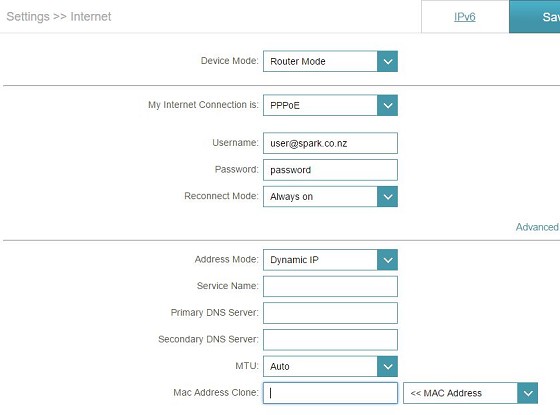Focus the Password field
560x415 pixels.
(x=330, y=170)
